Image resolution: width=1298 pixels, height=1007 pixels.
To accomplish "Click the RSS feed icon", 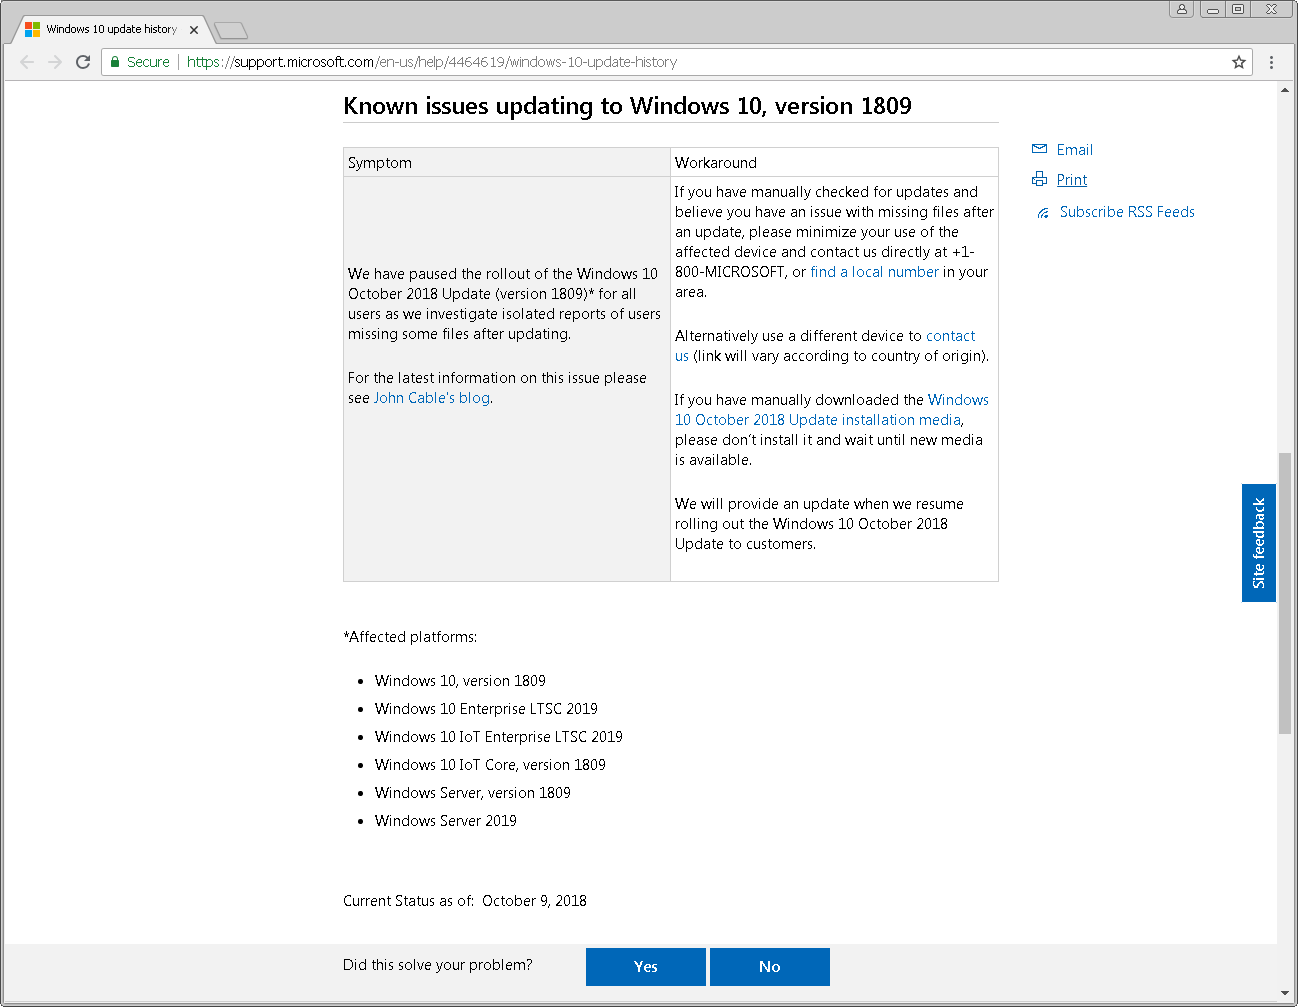I will tap(1043, 212).
